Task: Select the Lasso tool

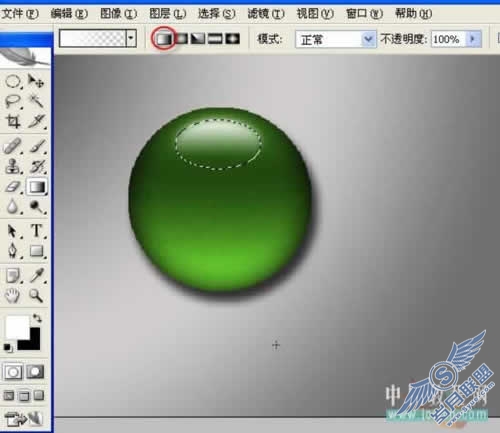Action: pos(13,101)
